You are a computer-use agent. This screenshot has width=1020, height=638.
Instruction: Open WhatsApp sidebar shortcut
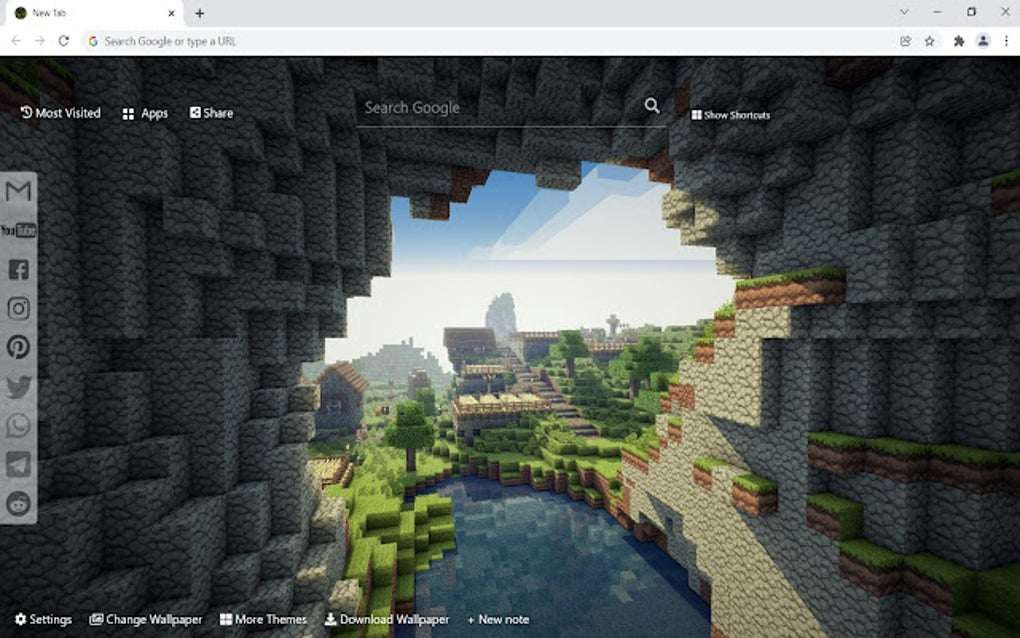[18, 426]
